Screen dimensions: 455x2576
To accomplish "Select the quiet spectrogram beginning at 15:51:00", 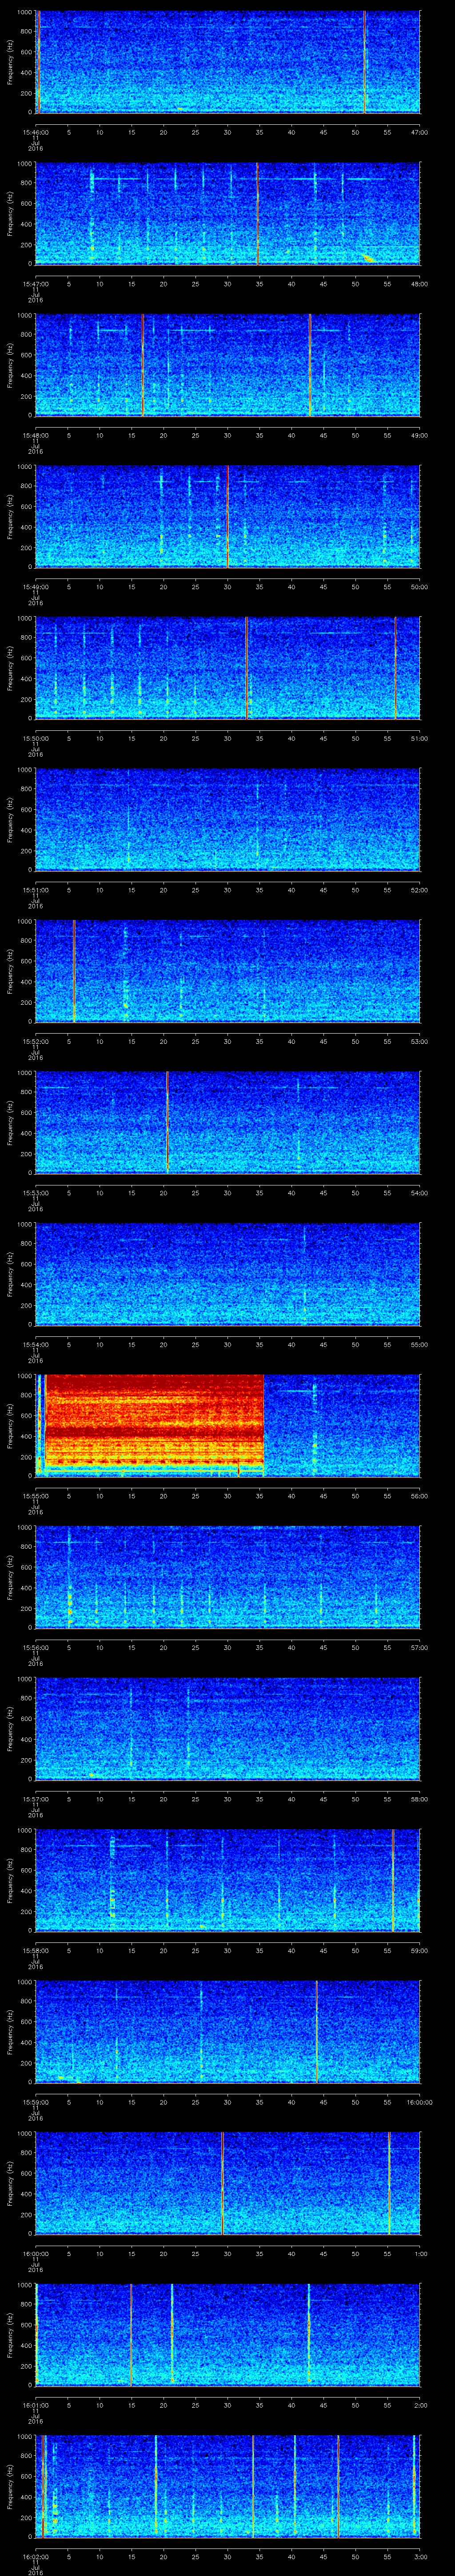I will [228, 820].
